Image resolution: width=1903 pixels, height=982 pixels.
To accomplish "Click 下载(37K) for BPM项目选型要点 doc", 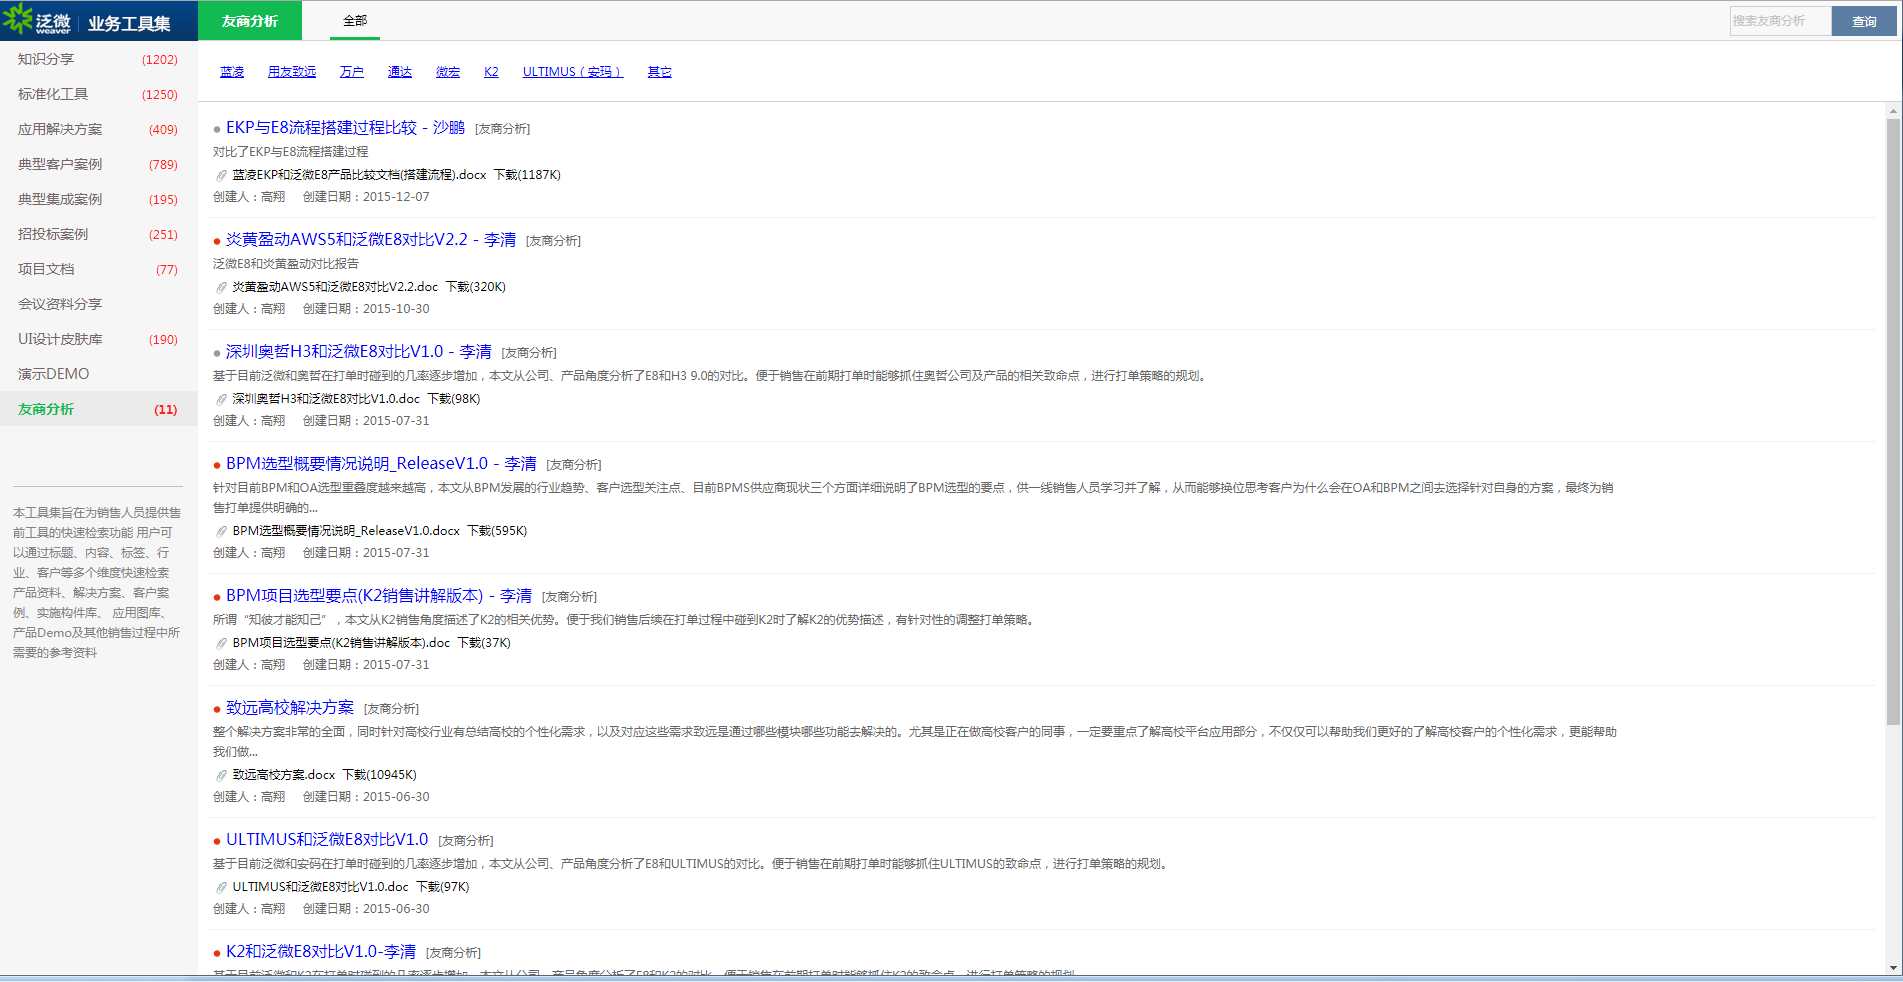I will point(484,643).
